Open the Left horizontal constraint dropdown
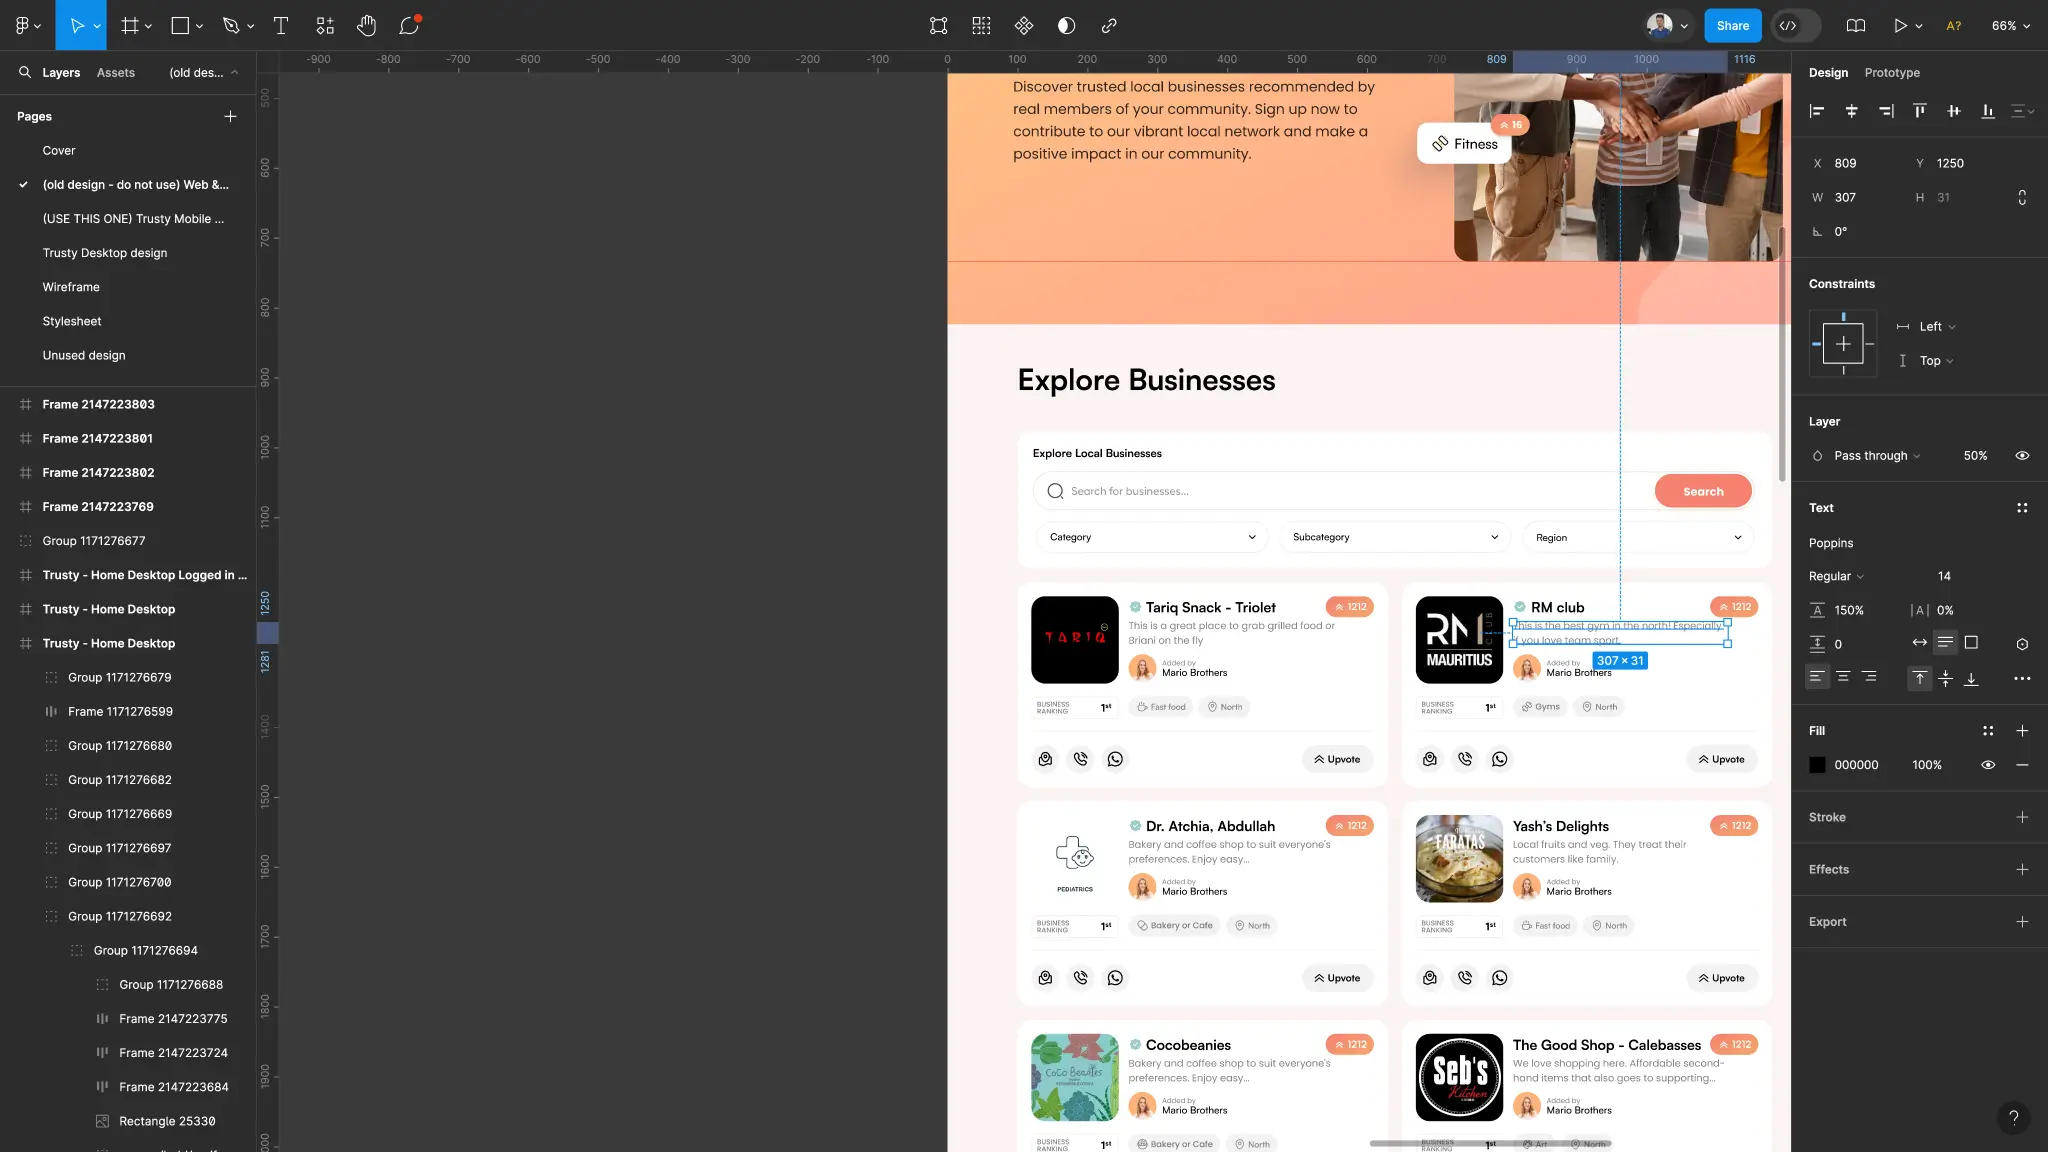2048x1152 pixels. 1937,327
